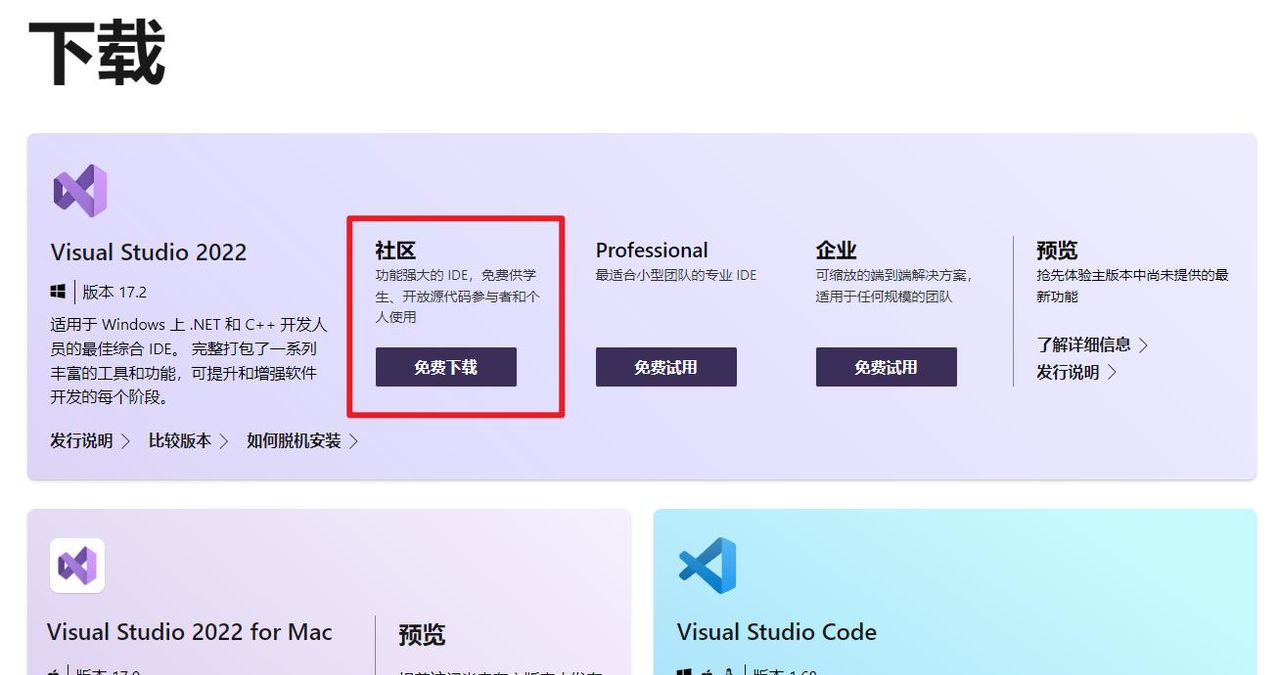The height and width of the screenshot is (675, 1280).
Task: Click the 预览 heading in the Visual Studio 2022 card
Action: pos(1057,250)
